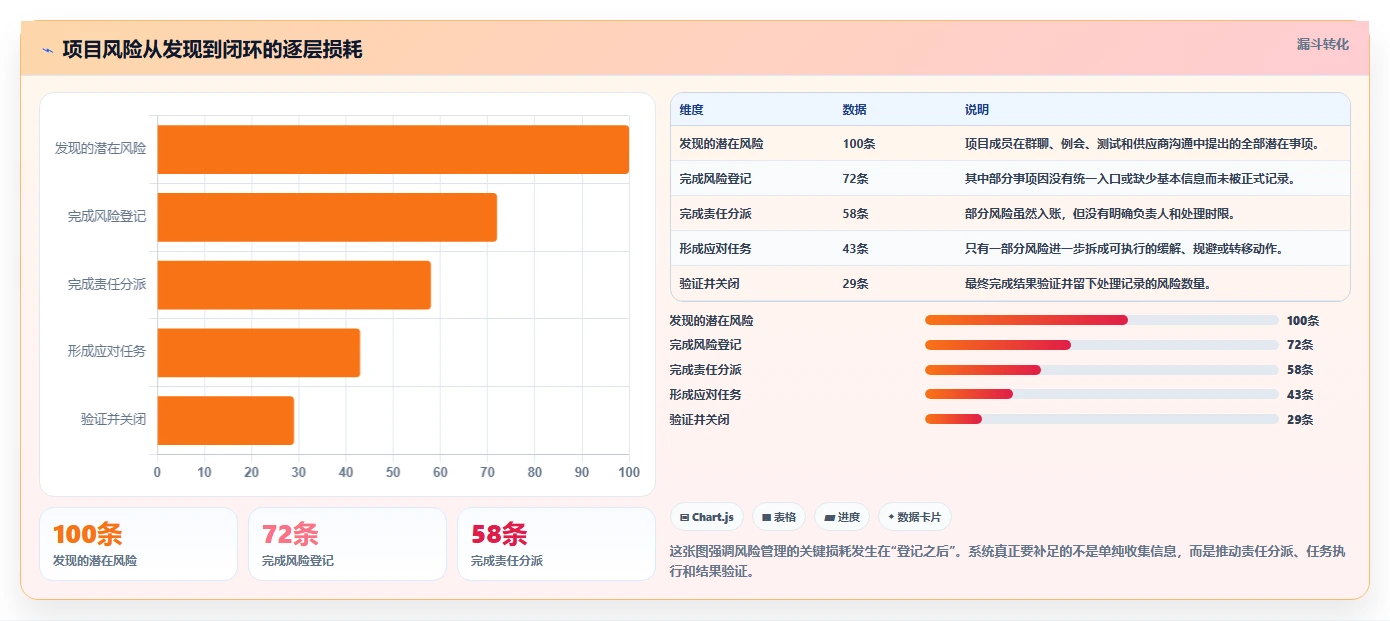Select the 进度 chip
This screenshot has width=1390, height=621.
(842, 517)
